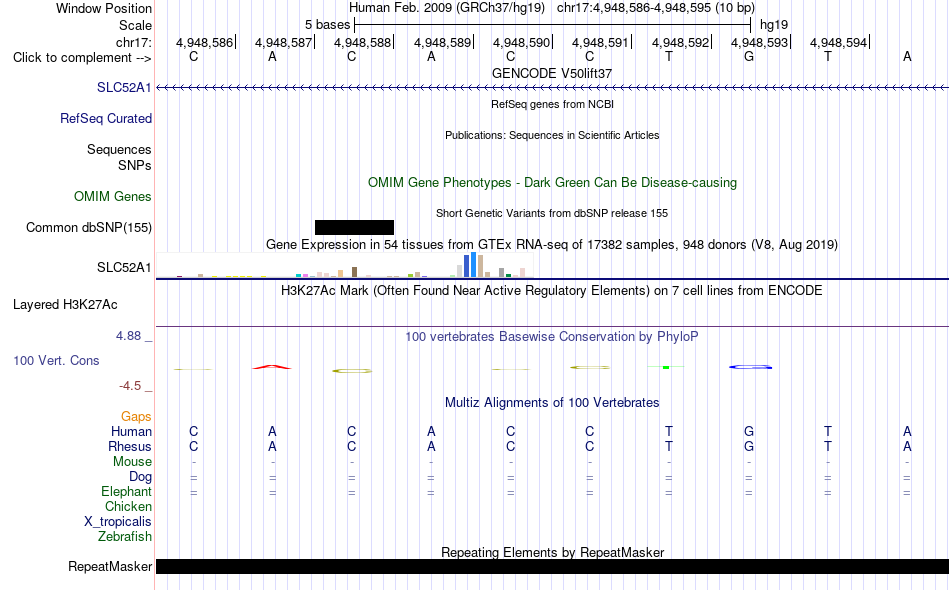950x590 pixels.
Task: Click the Zebrafish species label
Action: (125, 537)
